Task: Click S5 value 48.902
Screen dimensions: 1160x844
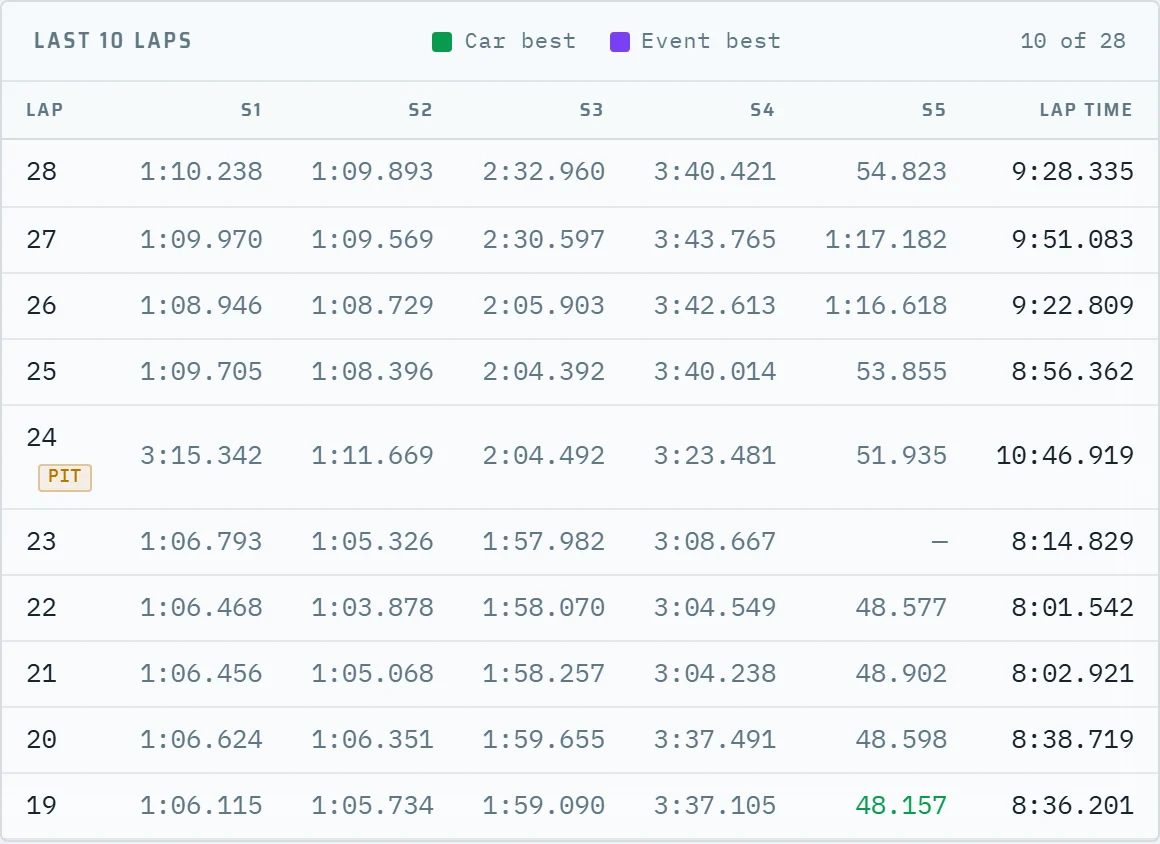Action: [901, 674]
